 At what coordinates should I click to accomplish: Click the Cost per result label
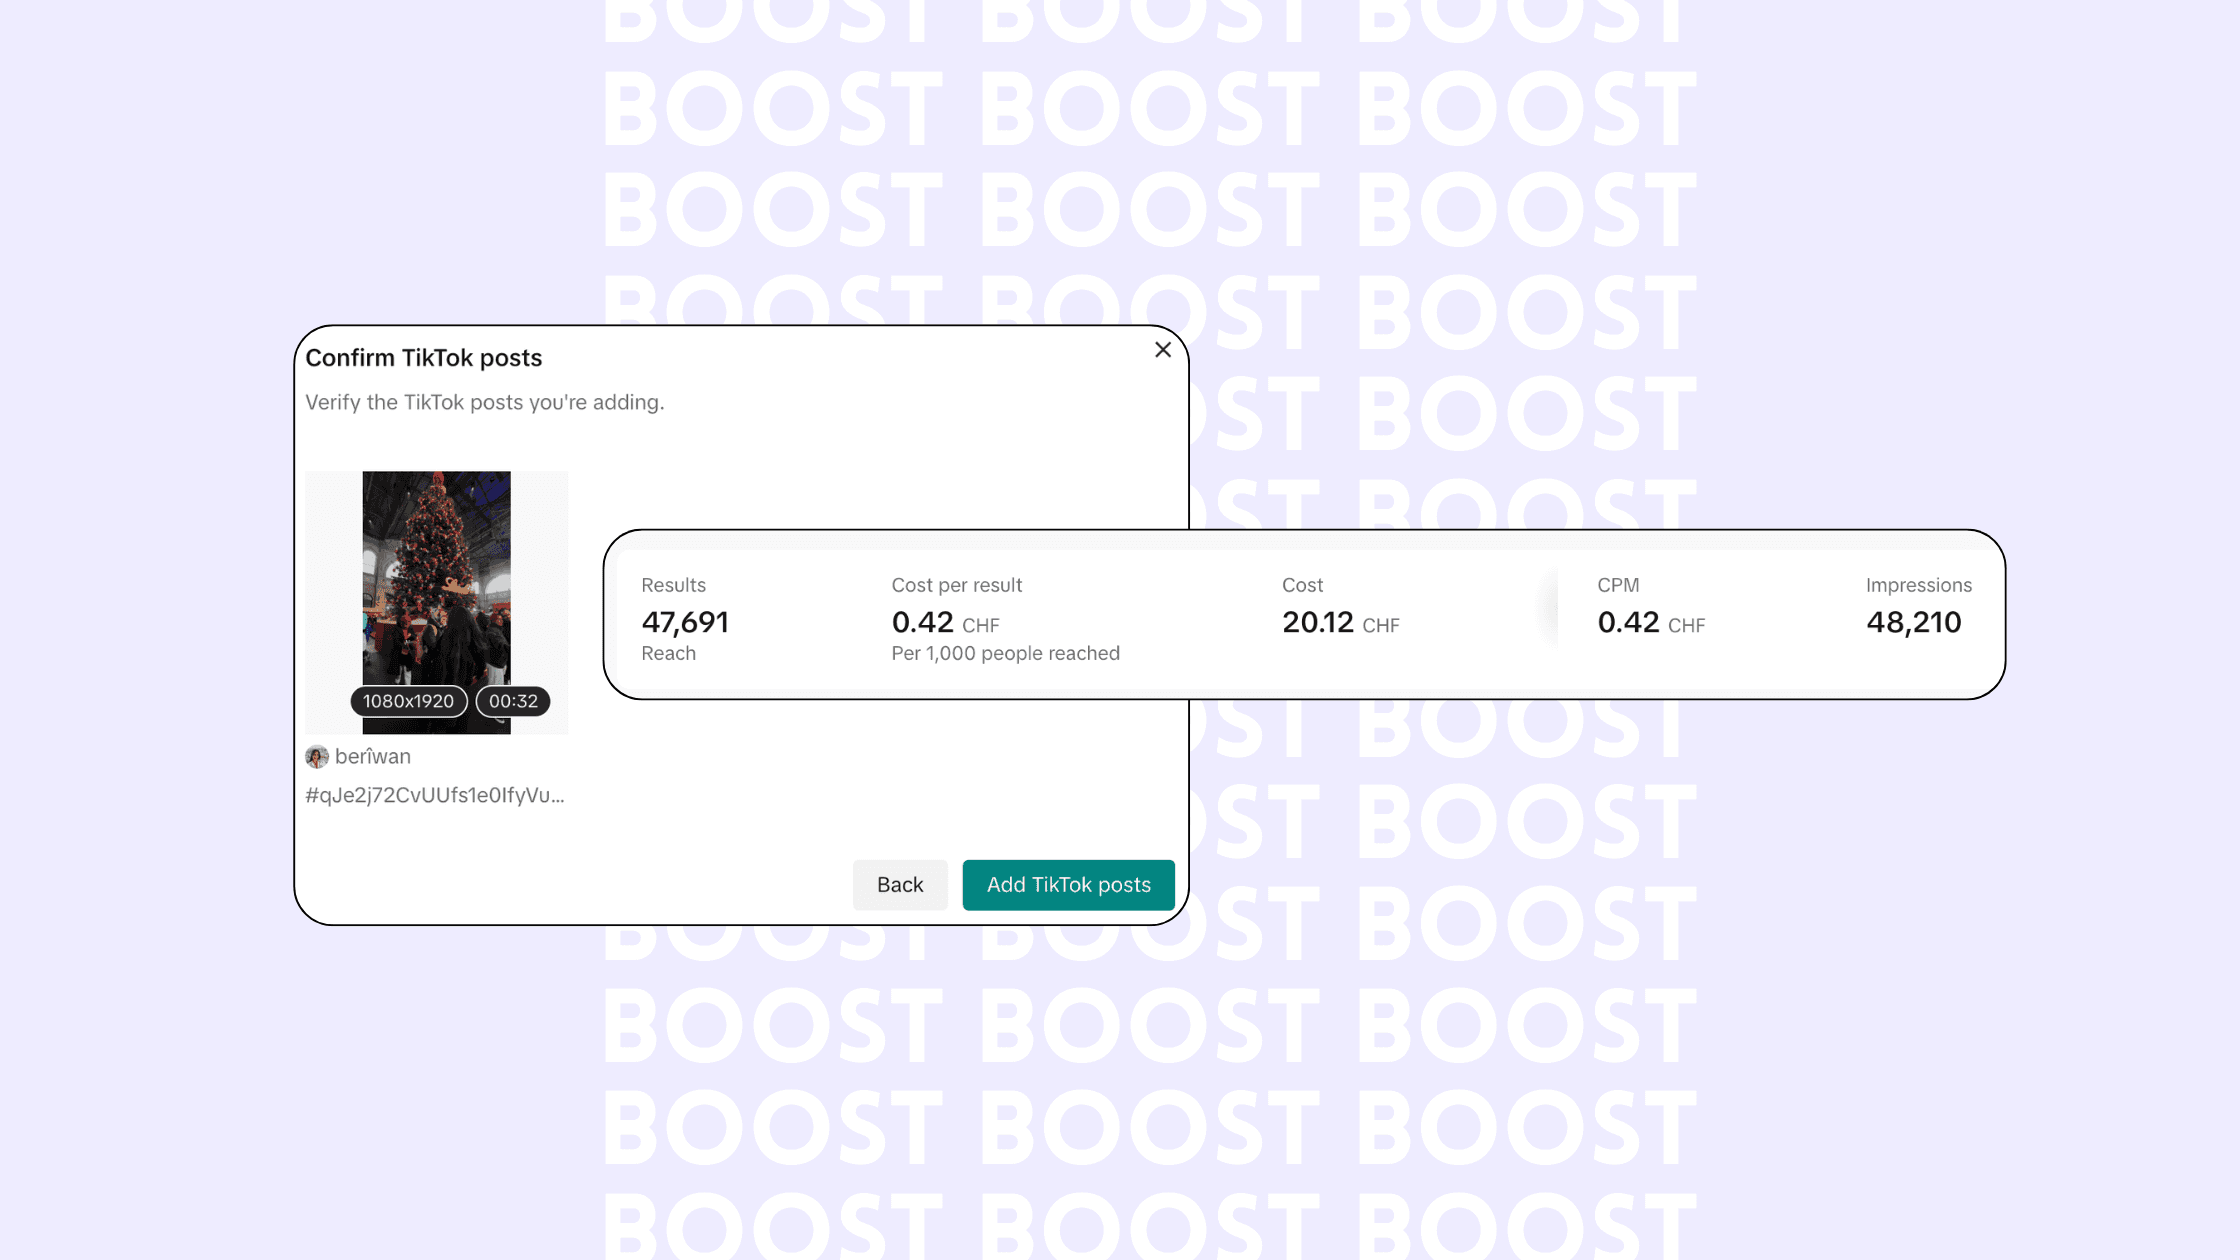point(956,585)
